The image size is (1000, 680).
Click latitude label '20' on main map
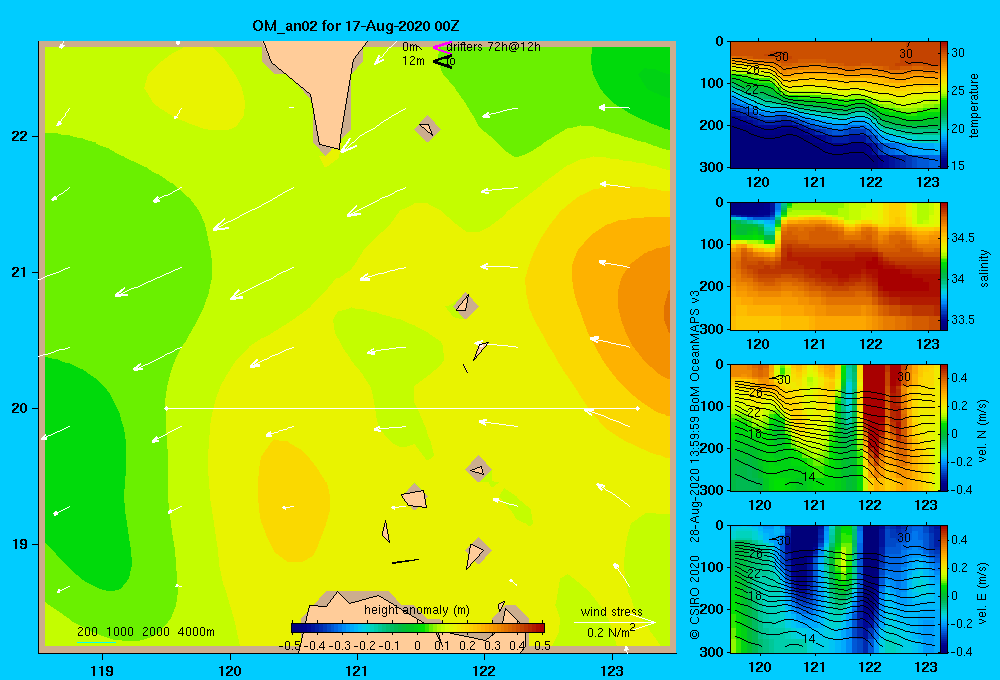pos(19,408)
